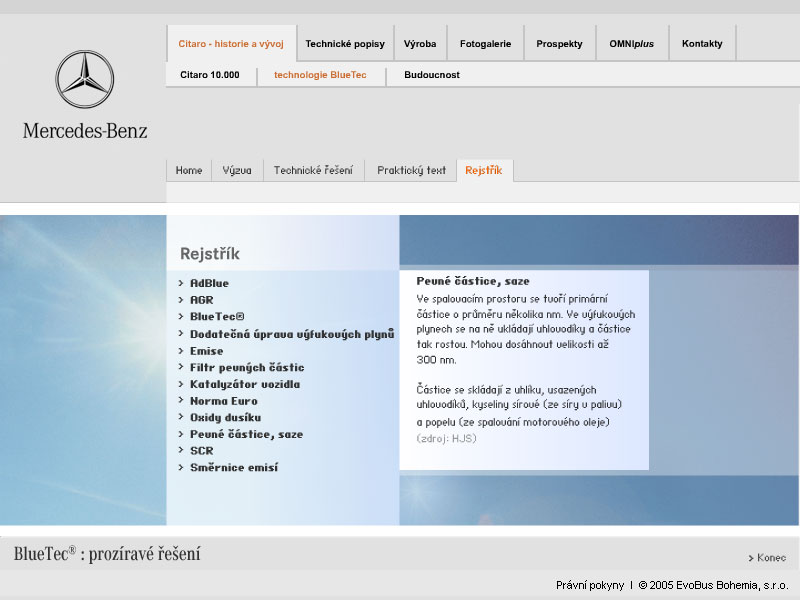Viewport: 800px width, 600px height.
Task: Open the Výroba tab
Action: tap(420, 44)
